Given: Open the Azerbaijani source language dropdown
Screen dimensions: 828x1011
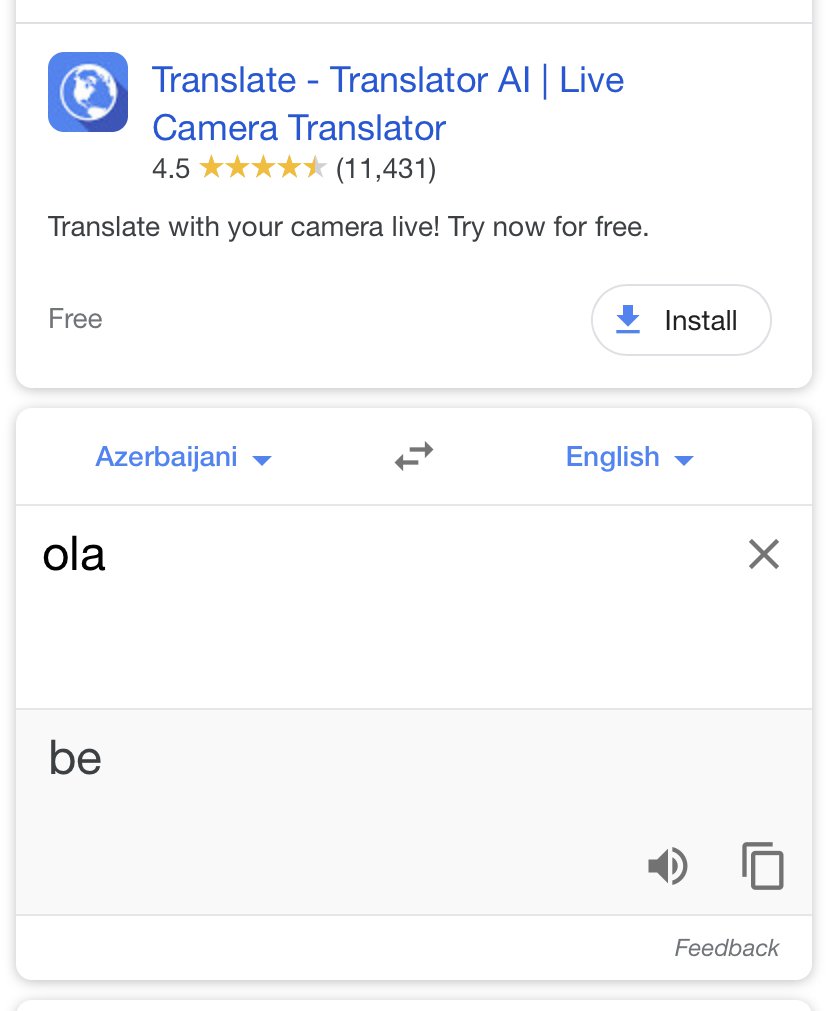Looking at the screenshot, I should click(183, 456).
